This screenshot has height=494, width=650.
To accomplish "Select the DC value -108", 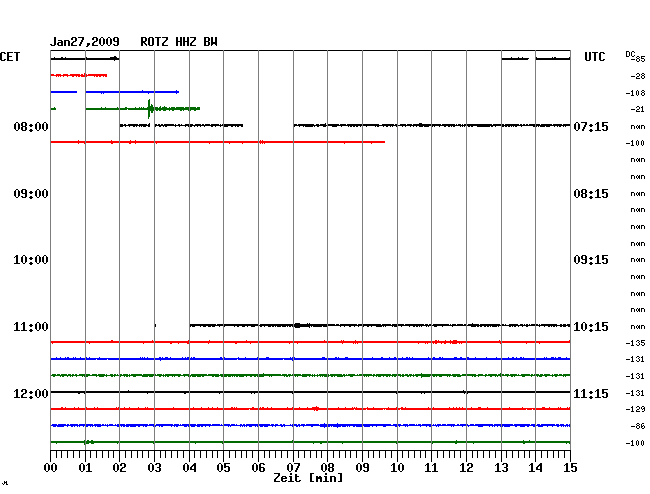I will click(x=635, y=93).
